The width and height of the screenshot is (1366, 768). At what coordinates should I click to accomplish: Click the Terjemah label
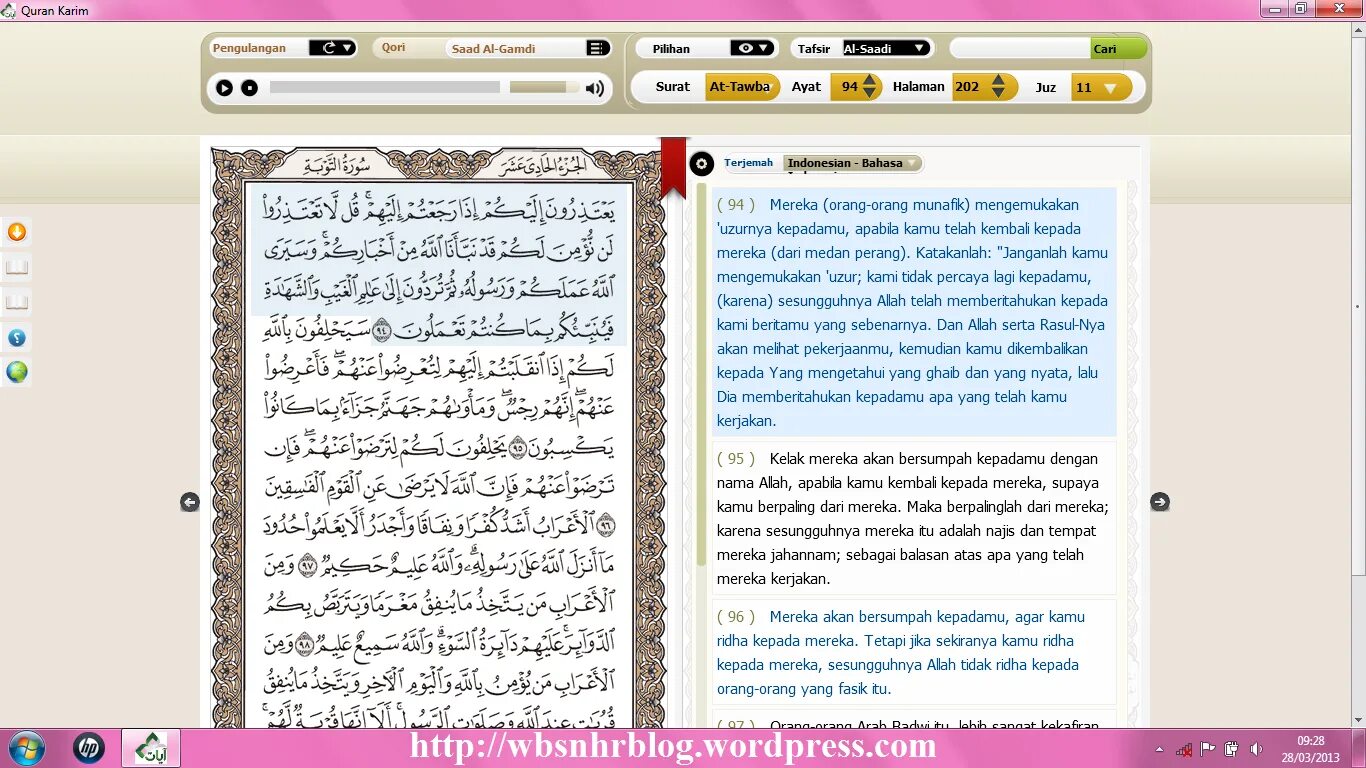(x=749, y=162)
